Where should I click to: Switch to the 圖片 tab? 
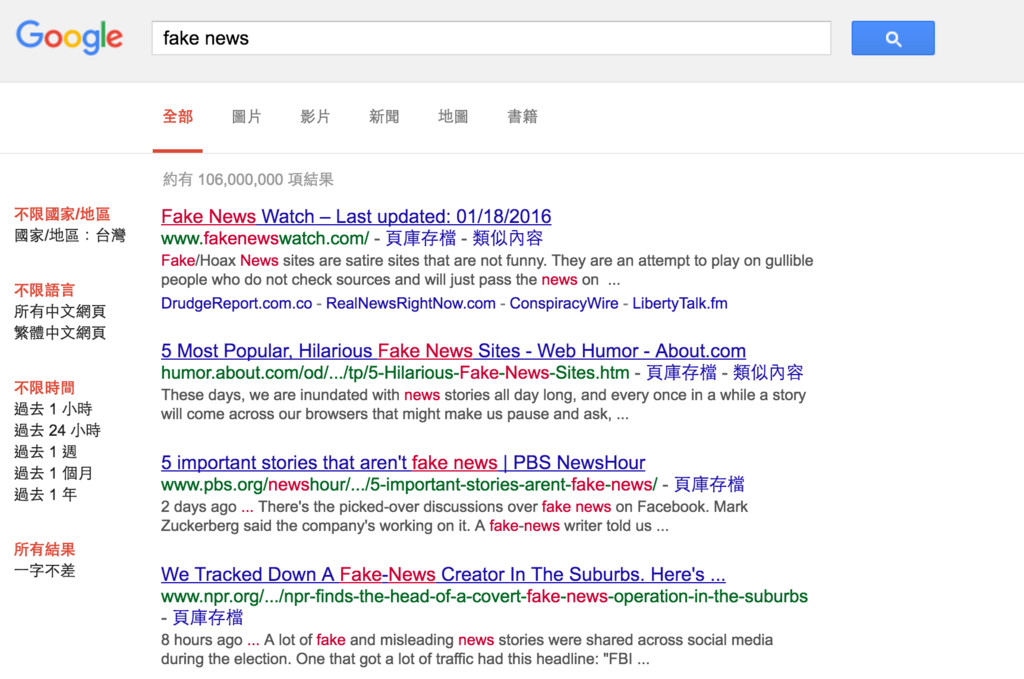pyautogui.click(x=246, y=117)
